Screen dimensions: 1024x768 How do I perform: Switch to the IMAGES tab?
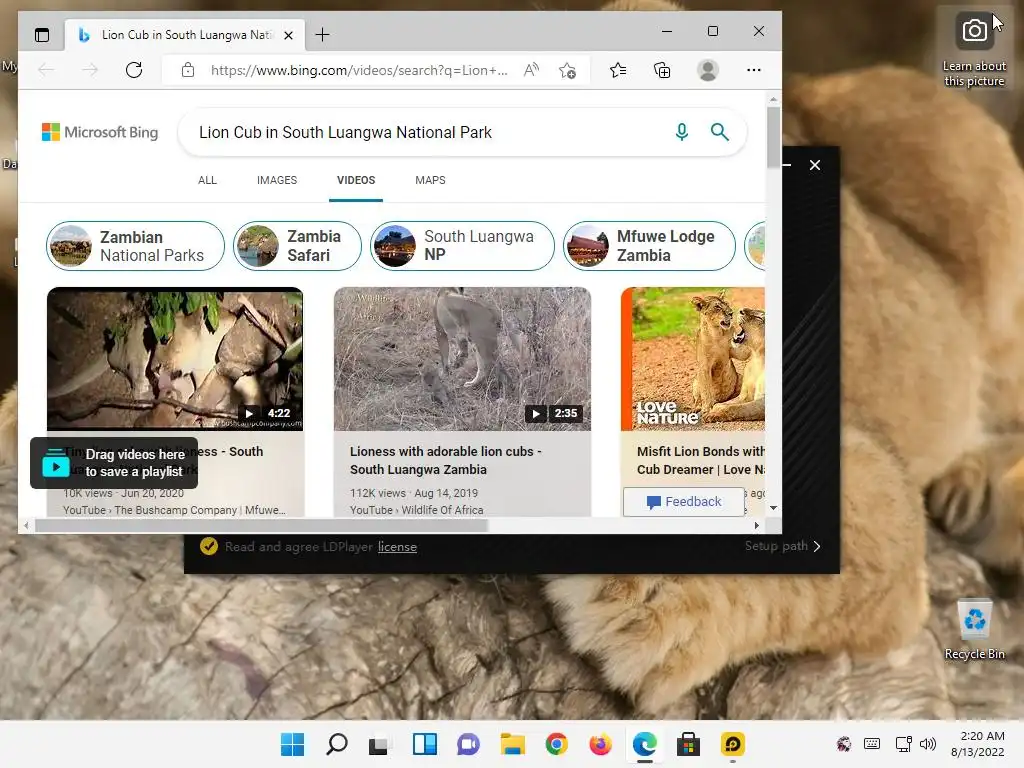point(277,180)
